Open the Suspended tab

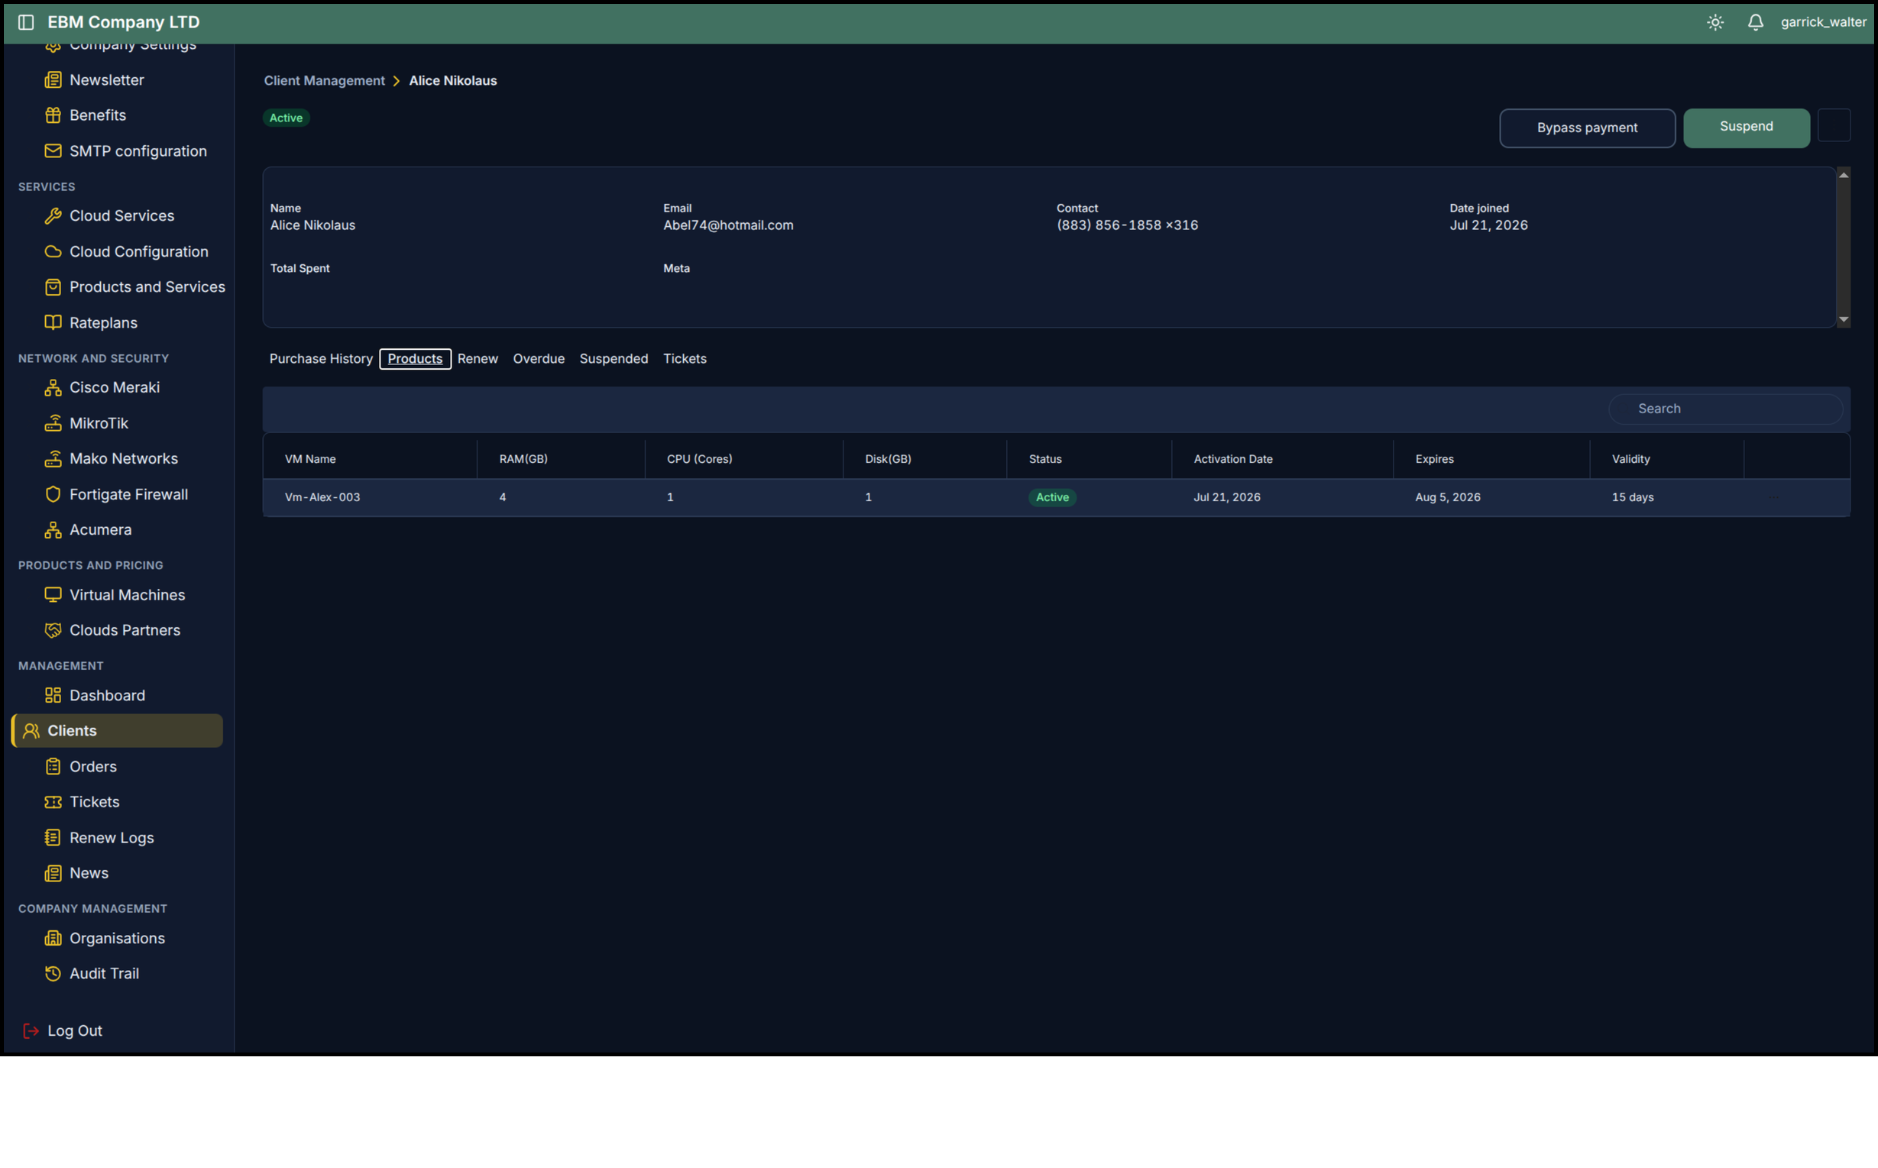614,359
